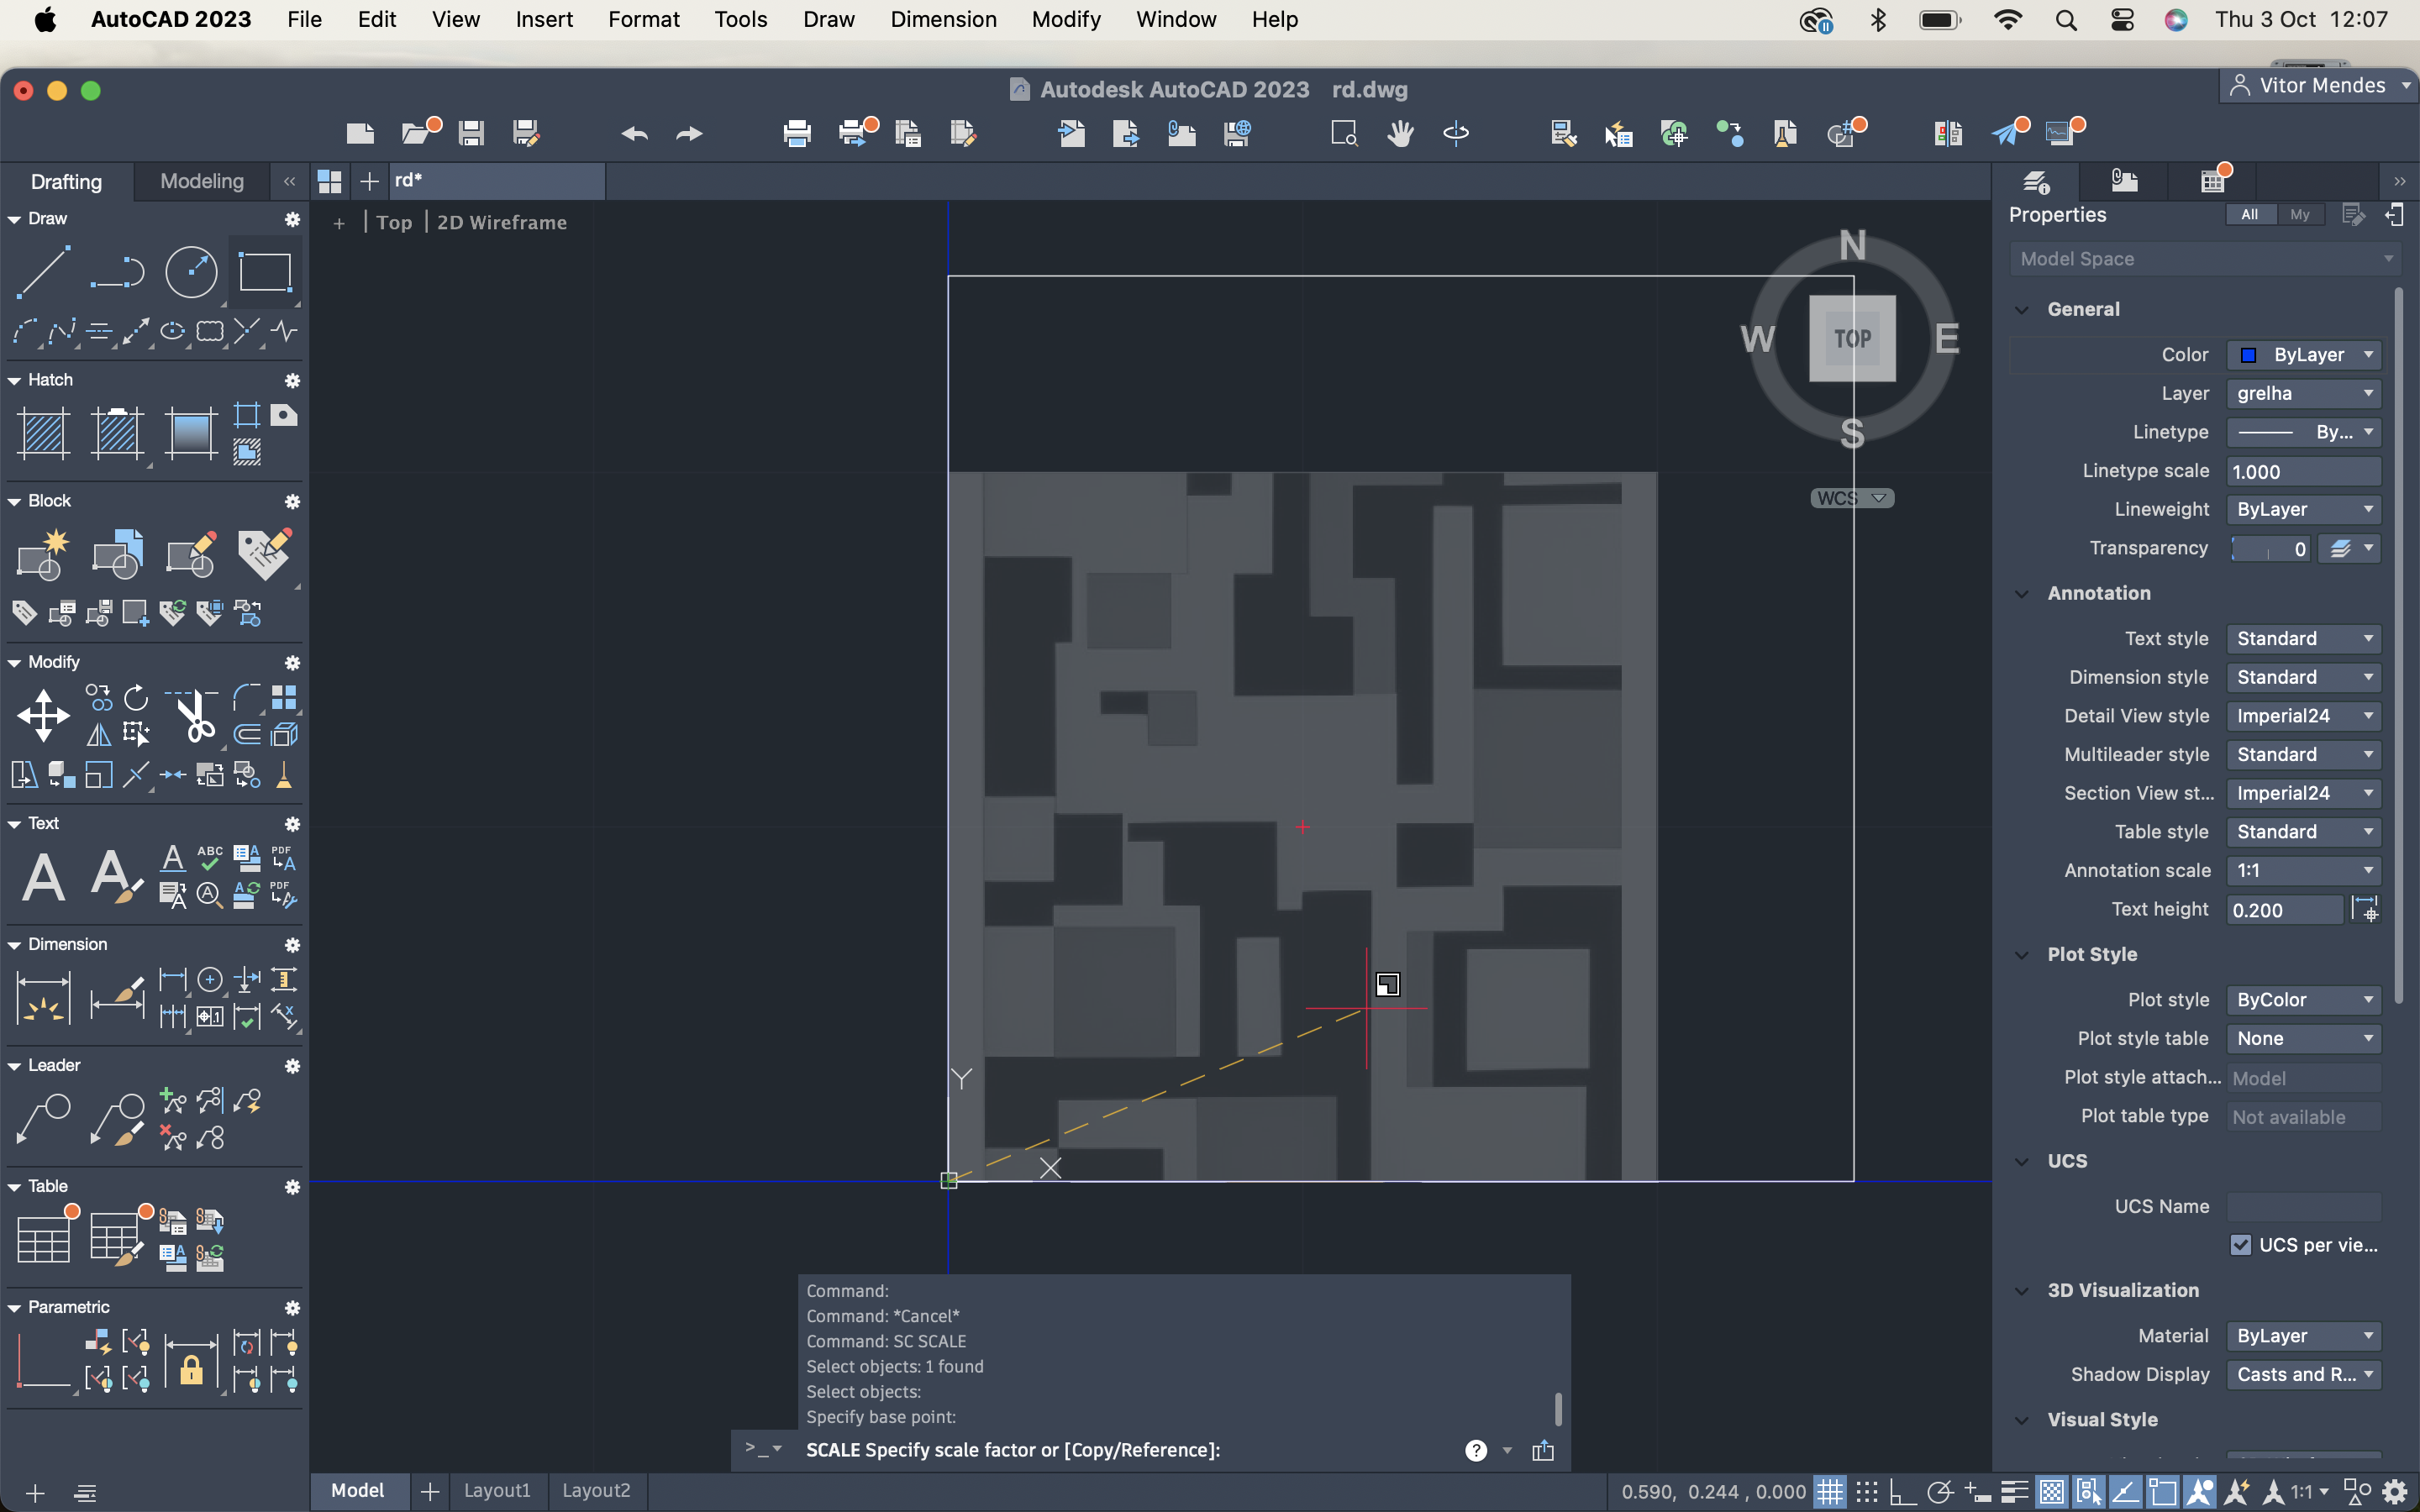2420x1512 pixels.
Task: Toggle object snap in status bar
Action: click(2162, 1492)
